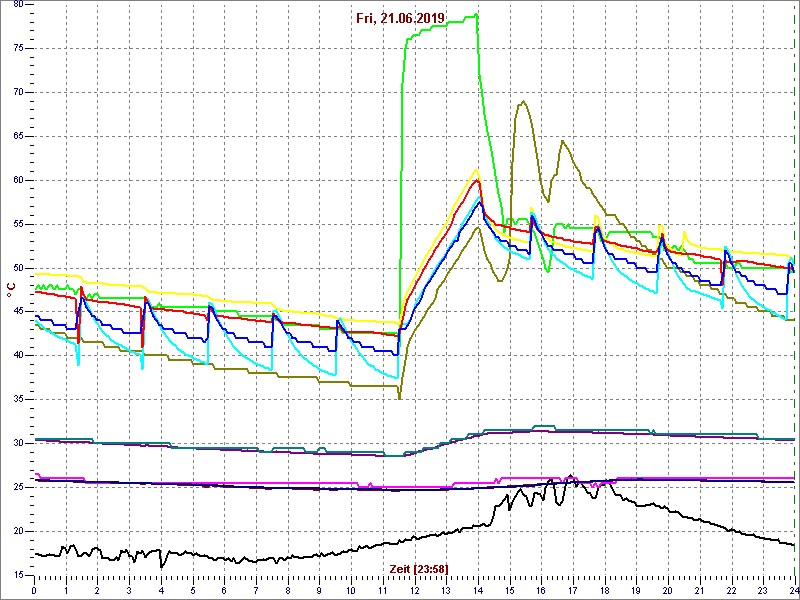Select the 40 temperature axis label
The image size is (800, 600).
coord(17,356)
